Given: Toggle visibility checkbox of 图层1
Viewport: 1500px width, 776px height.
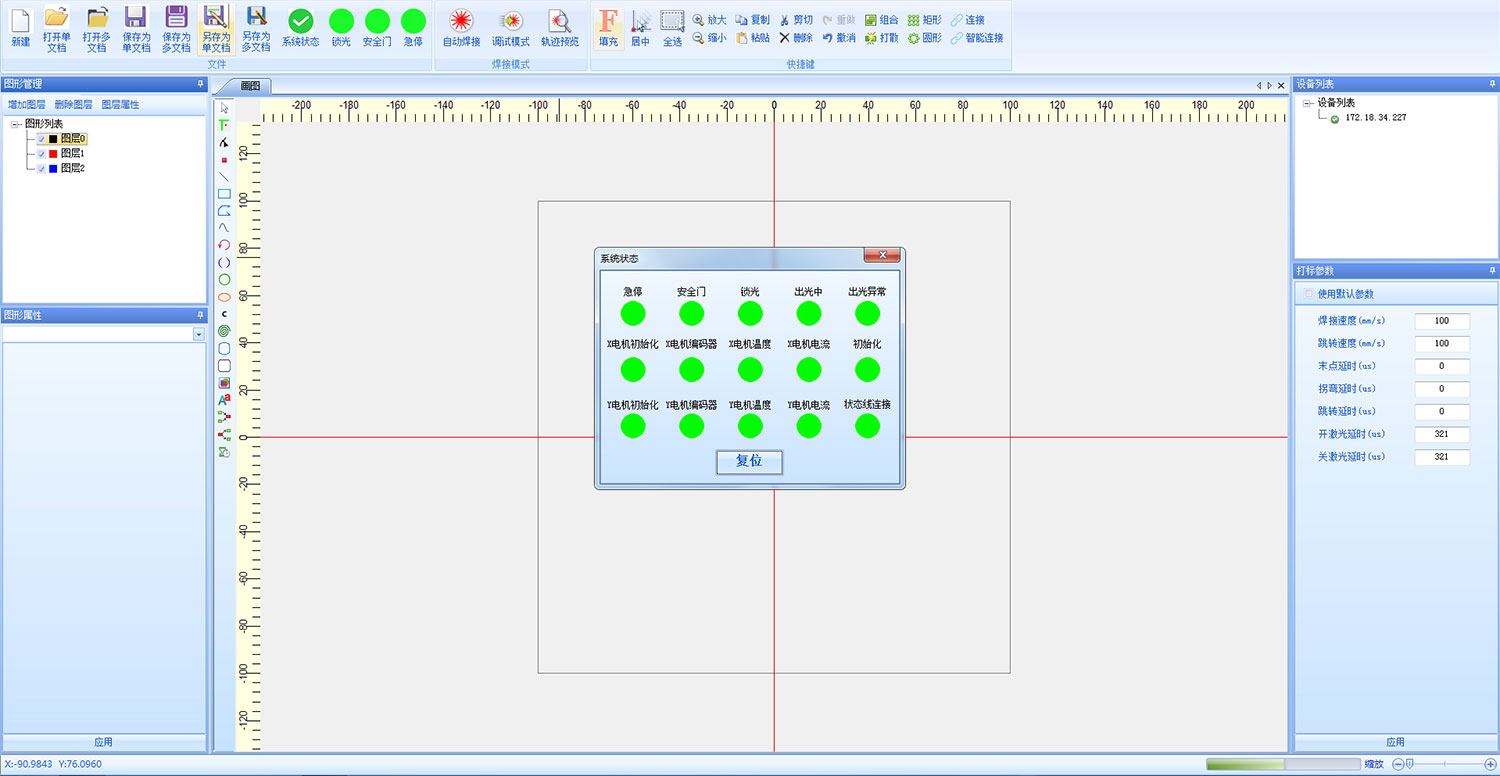Looking at the screenshot, I should coord(41,154).
